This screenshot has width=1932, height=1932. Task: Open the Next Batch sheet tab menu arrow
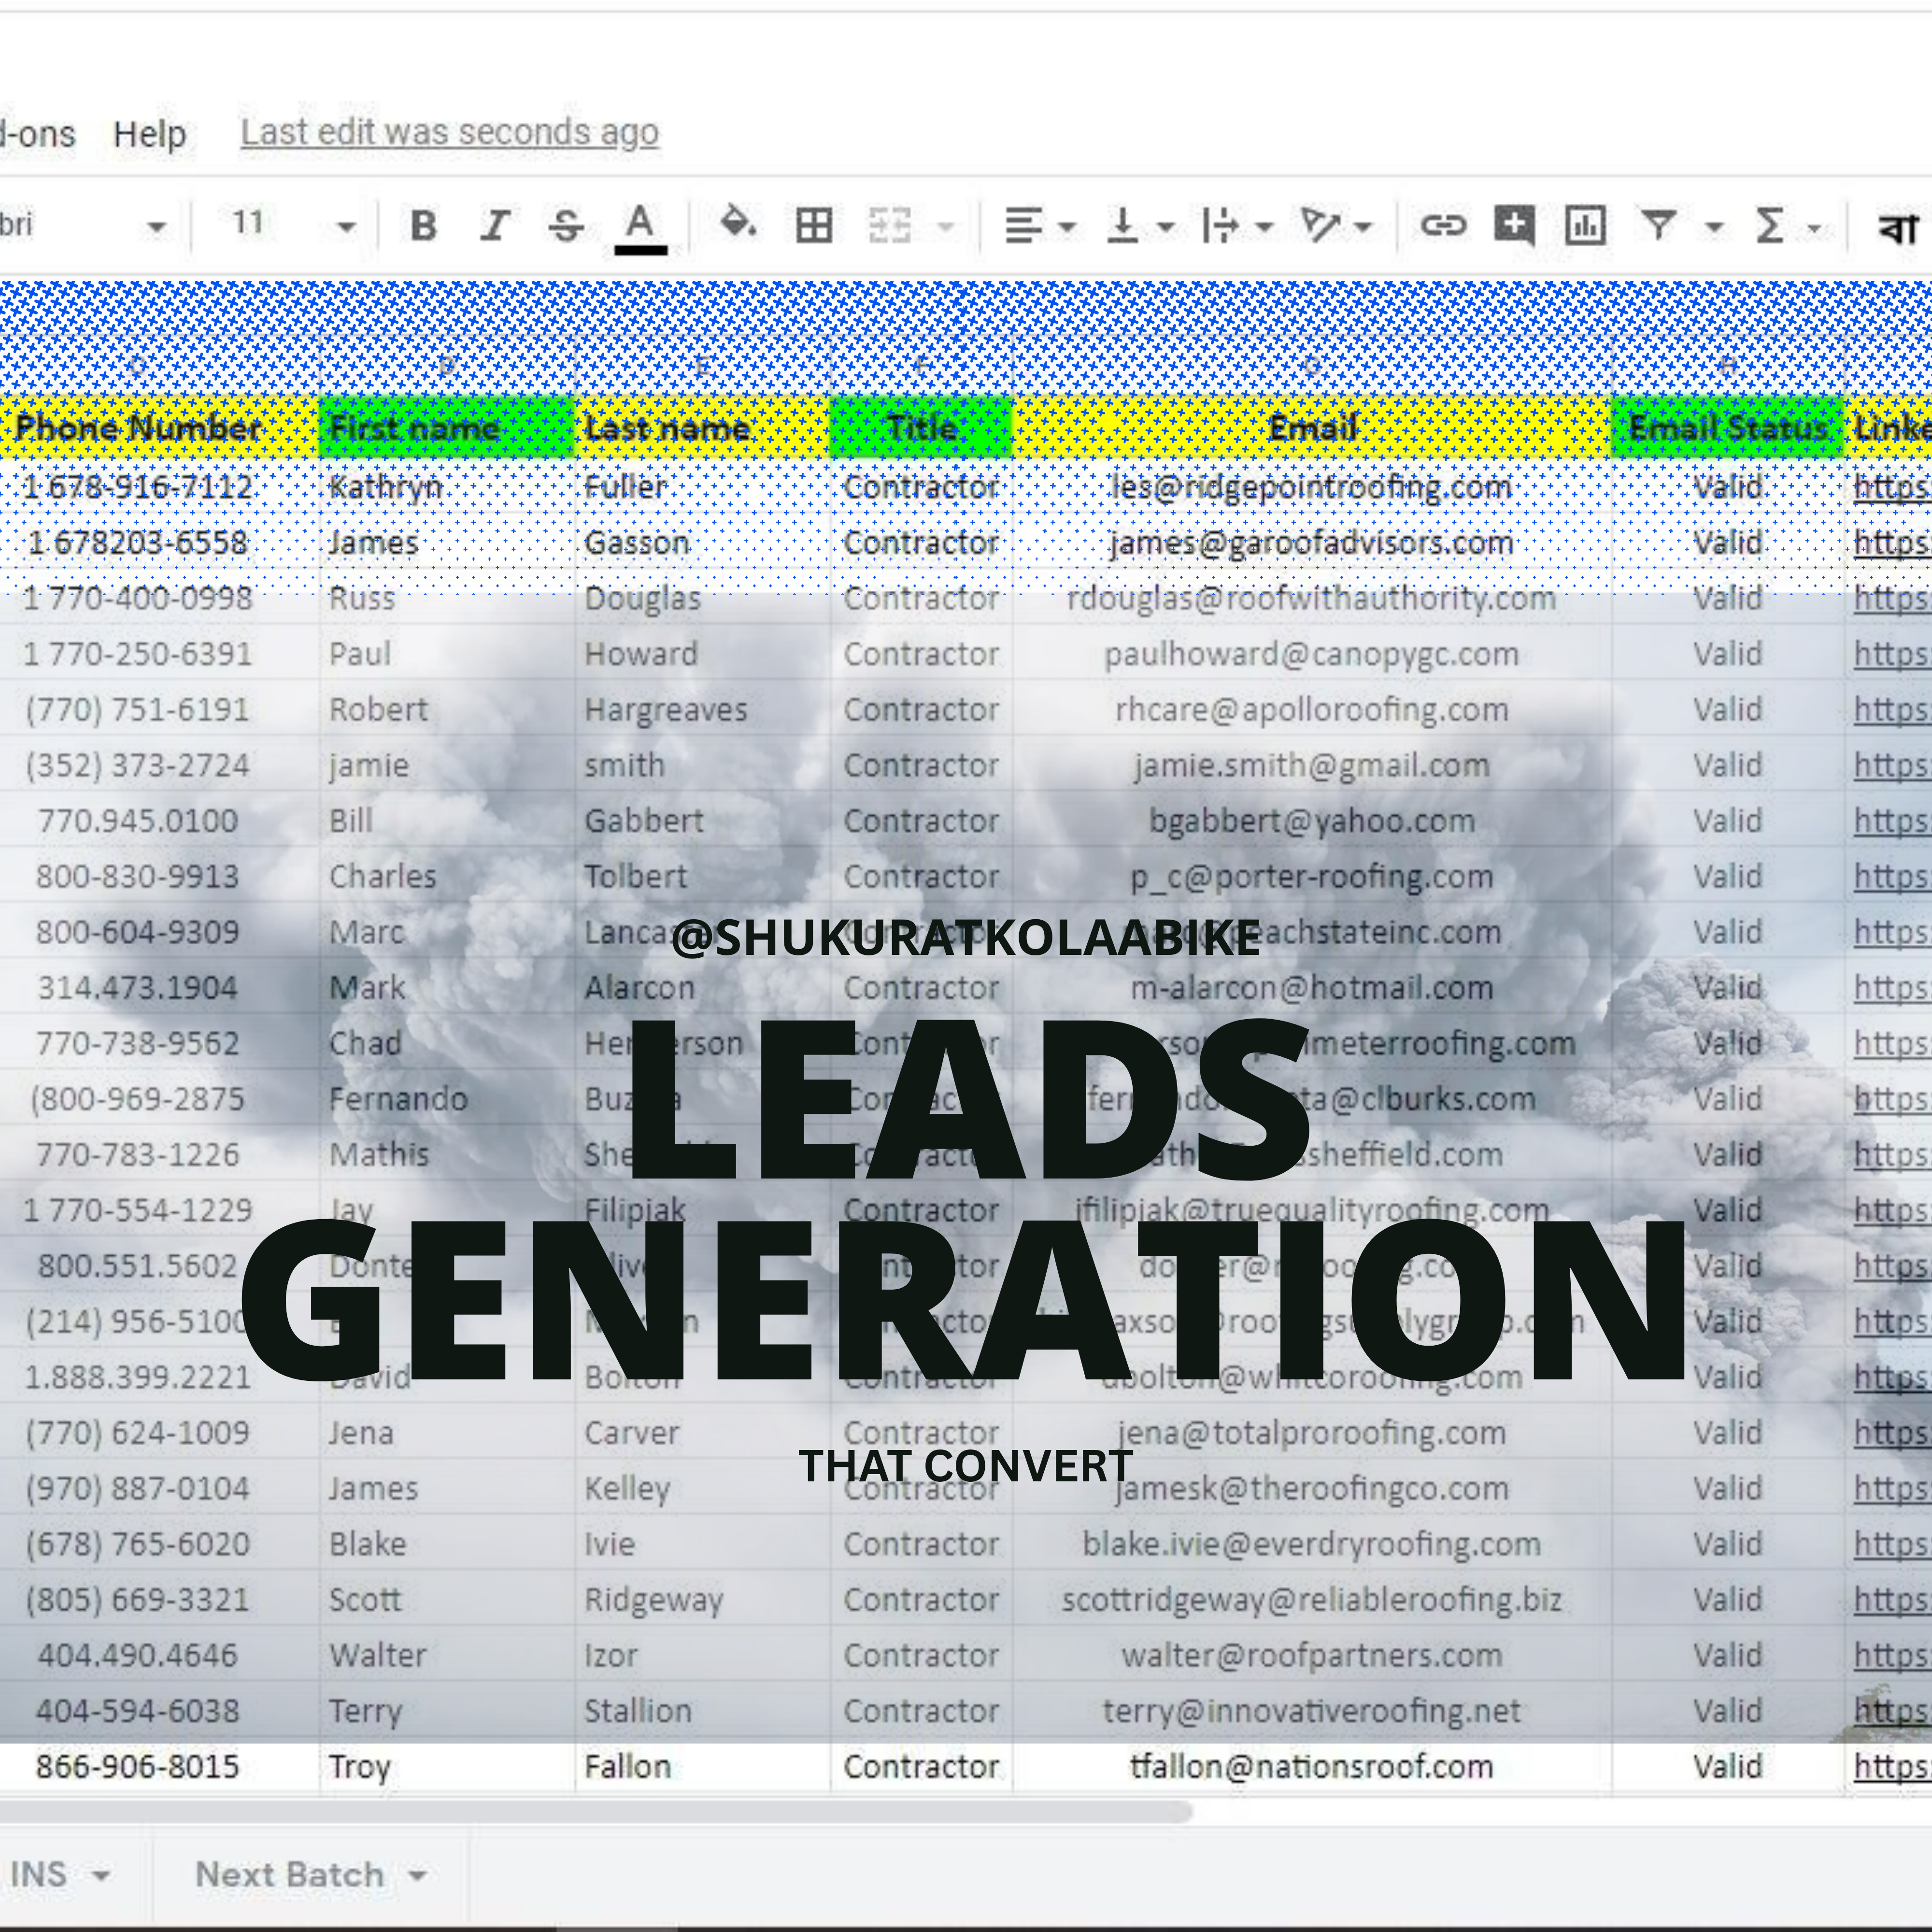pyautogui.click(x=418, y=1875)
